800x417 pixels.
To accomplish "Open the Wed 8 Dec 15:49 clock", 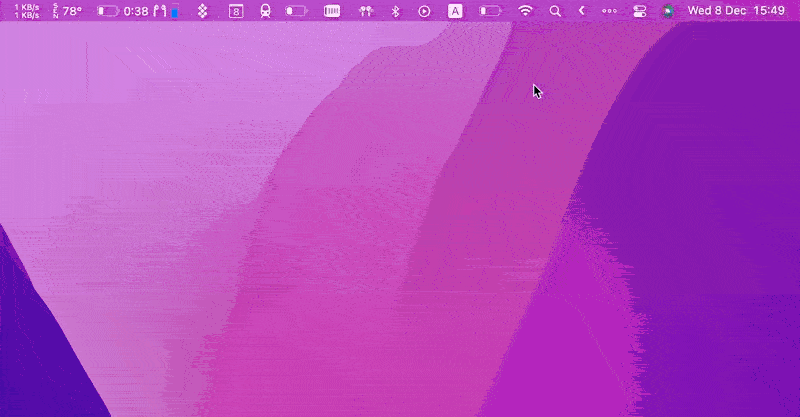I will [736, 11].
